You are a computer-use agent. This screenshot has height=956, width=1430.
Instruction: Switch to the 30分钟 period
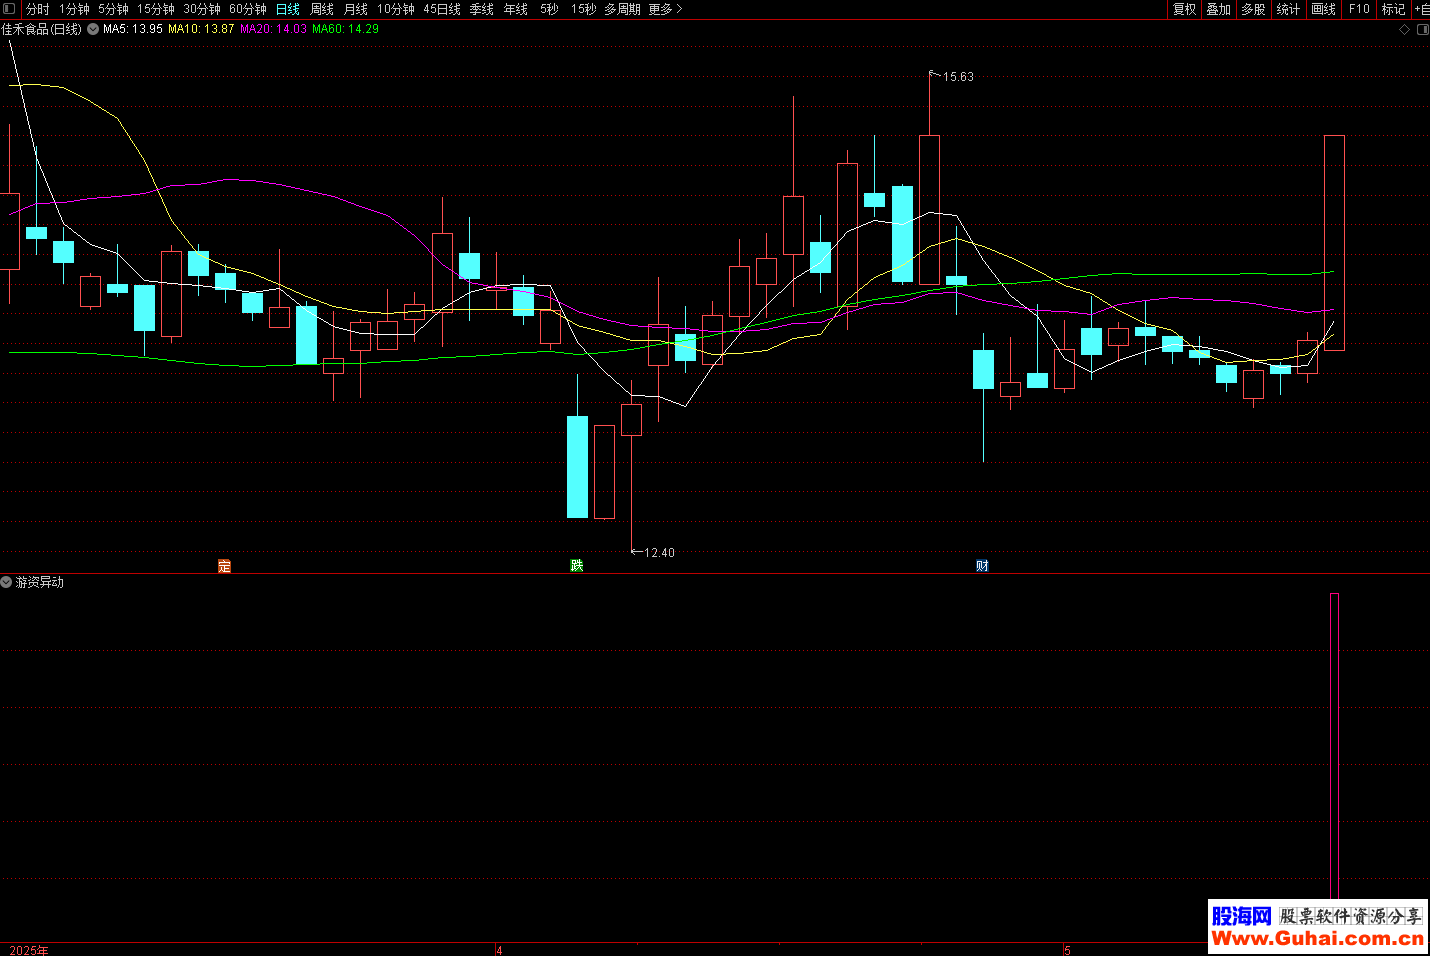(x=201, y=9)
